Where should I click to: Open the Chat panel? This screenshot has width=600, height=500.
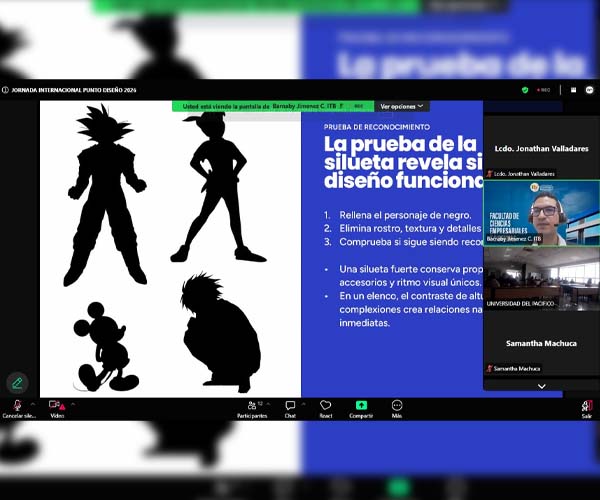tap(290, 408)
